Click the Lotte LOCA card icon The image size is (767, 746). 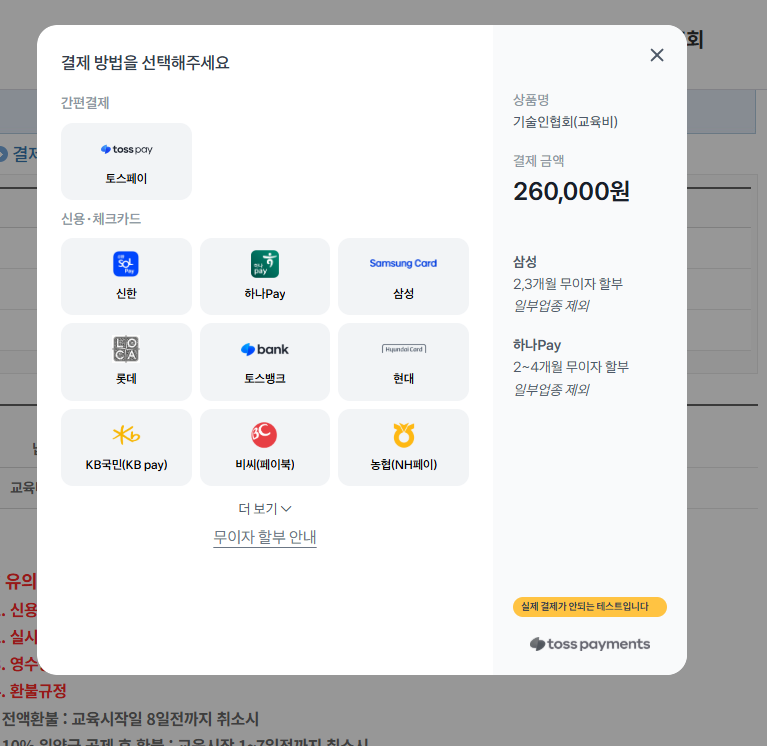[x=126, y=349]
